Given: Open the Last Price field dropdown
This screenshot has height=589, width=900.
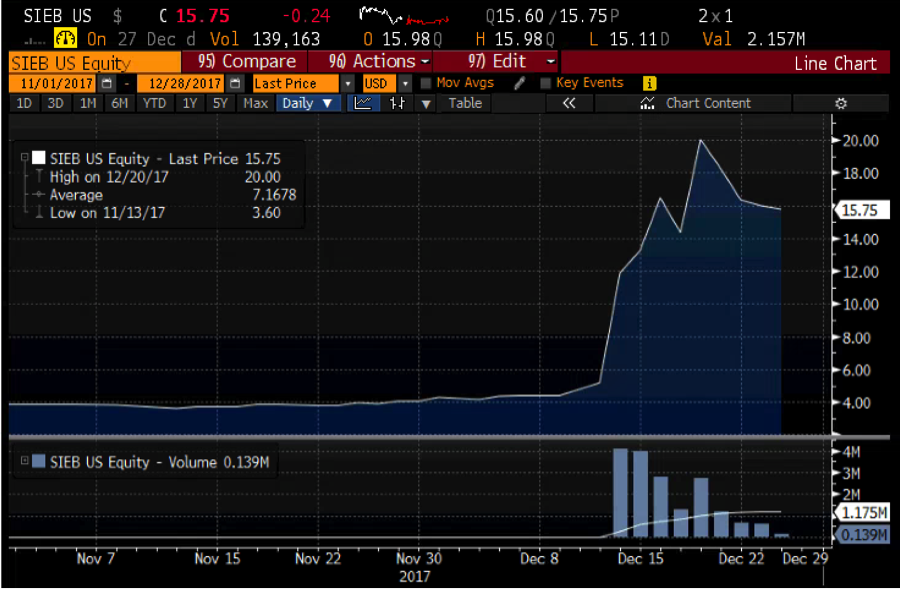Looking at the screenshot, I should [x=347, y=83].
